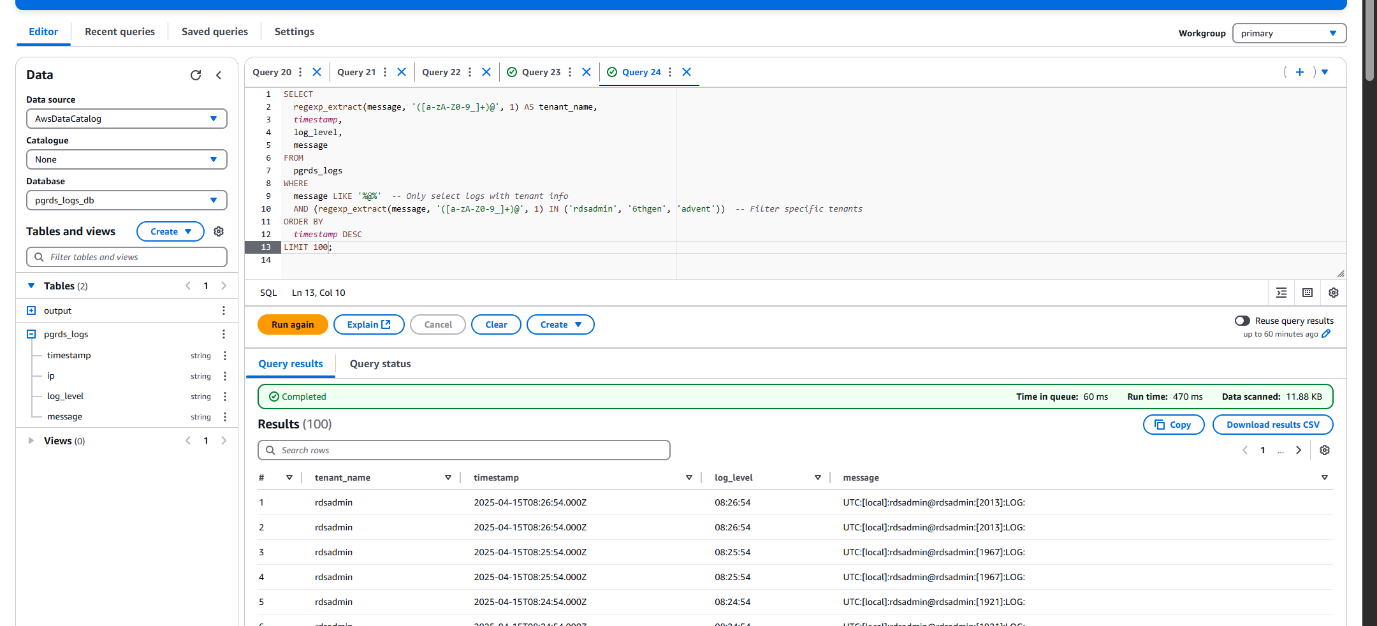Open the Catalogue dropdown
The image size is (1377, 626).
pos(127,159)
